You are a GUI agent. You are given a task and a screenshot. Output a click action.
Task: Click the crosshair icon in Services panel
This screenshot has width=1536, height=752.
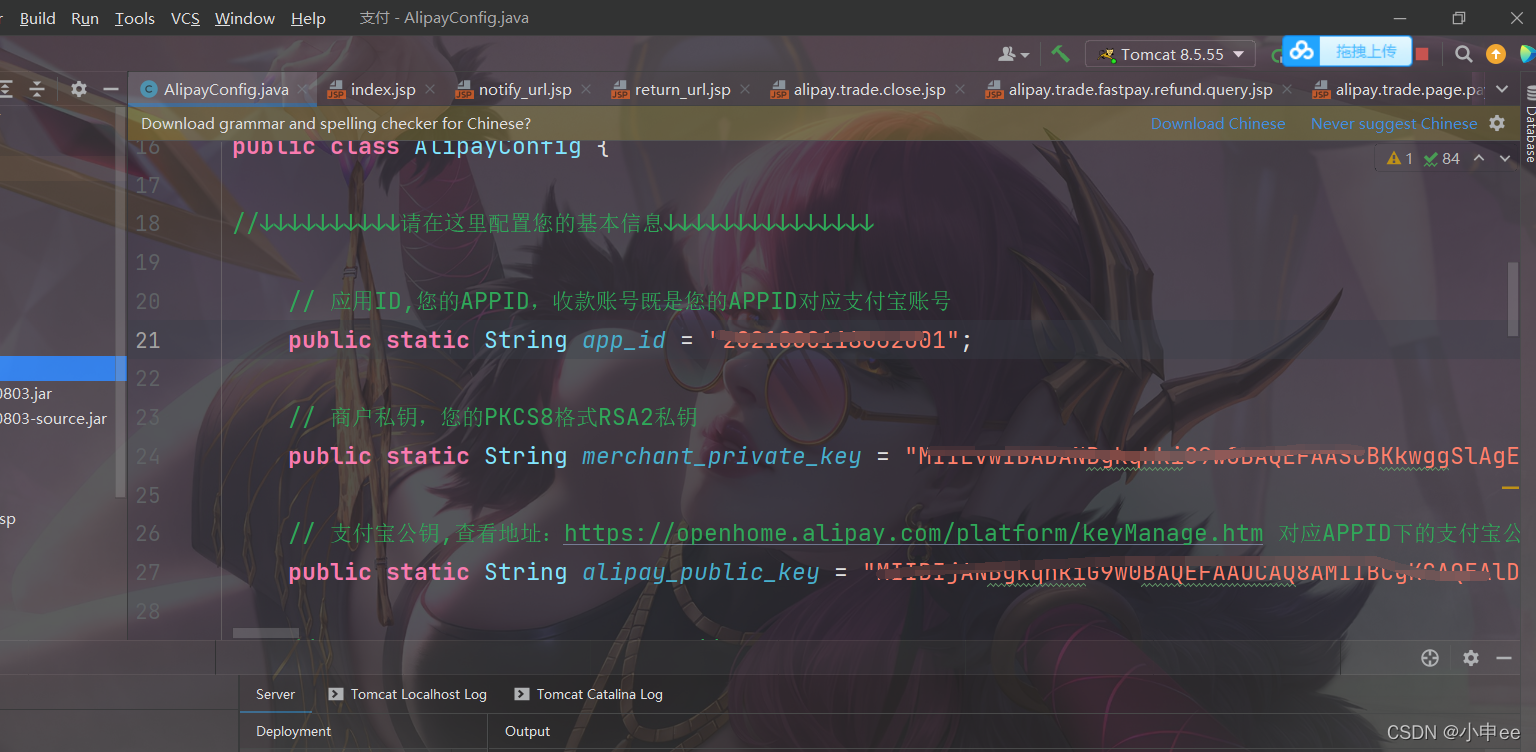(x=1430, y=658)
